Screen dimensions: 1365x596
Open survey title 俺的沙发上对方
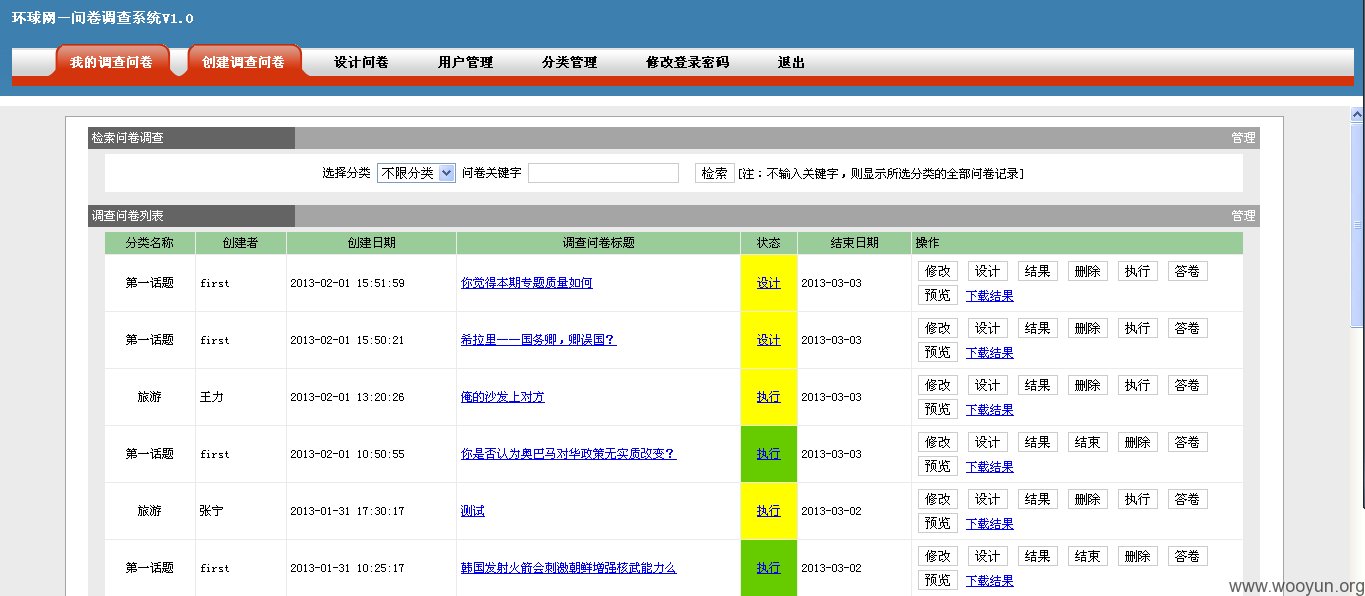(x=502, y=397)
